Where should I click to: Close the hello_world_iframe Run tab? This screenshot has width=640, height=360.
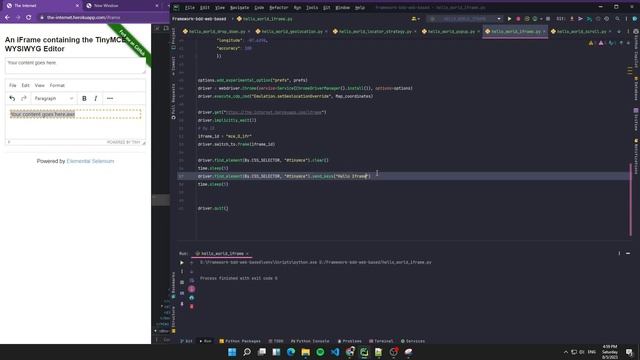247,253
